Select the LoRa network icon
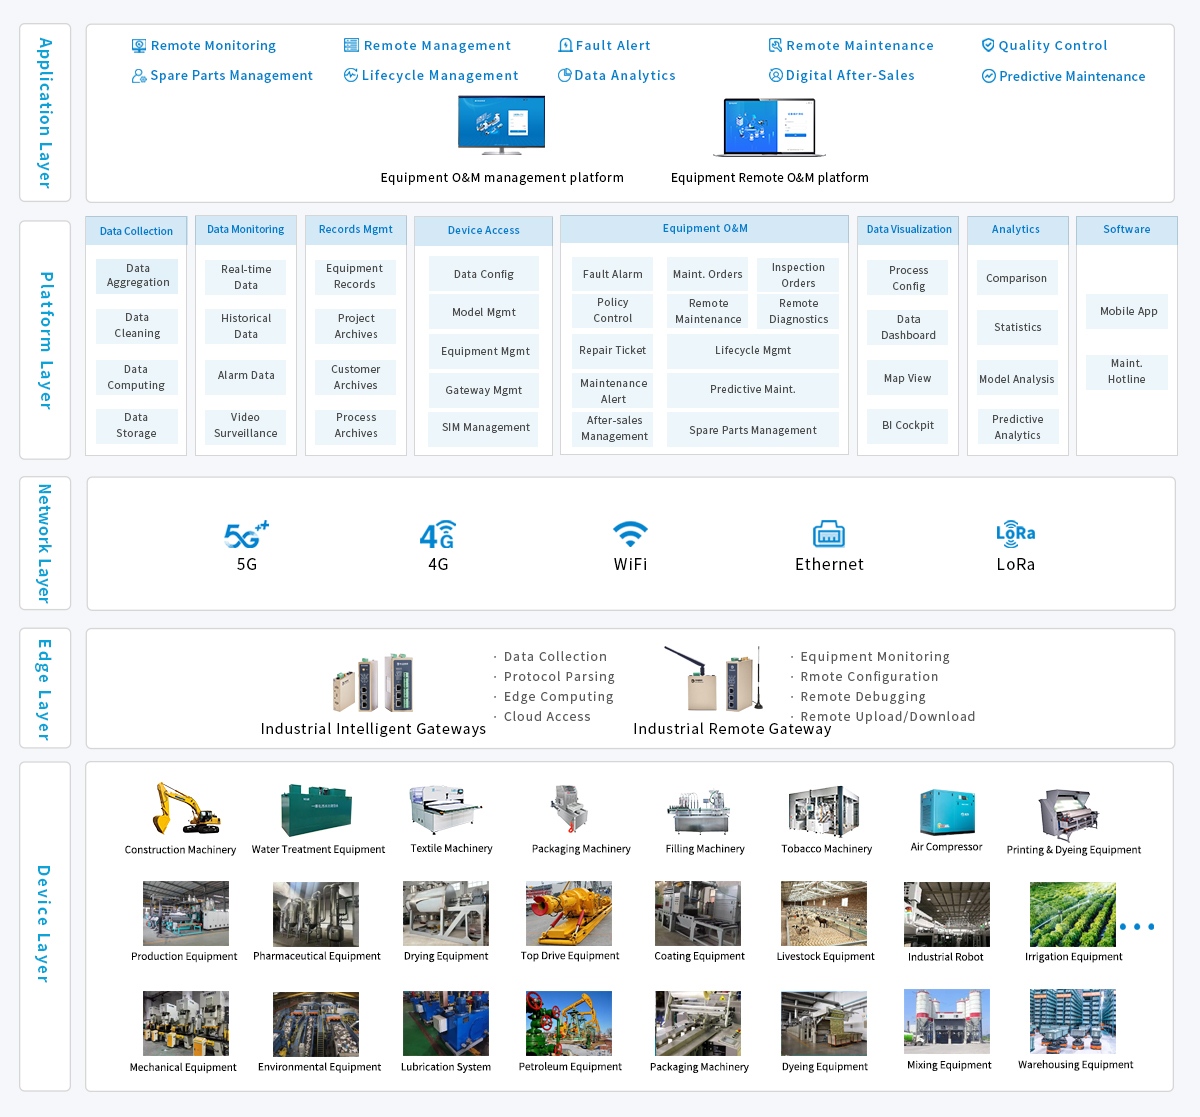Screen dimensions: 1200x1117 tap(1015, 533)
